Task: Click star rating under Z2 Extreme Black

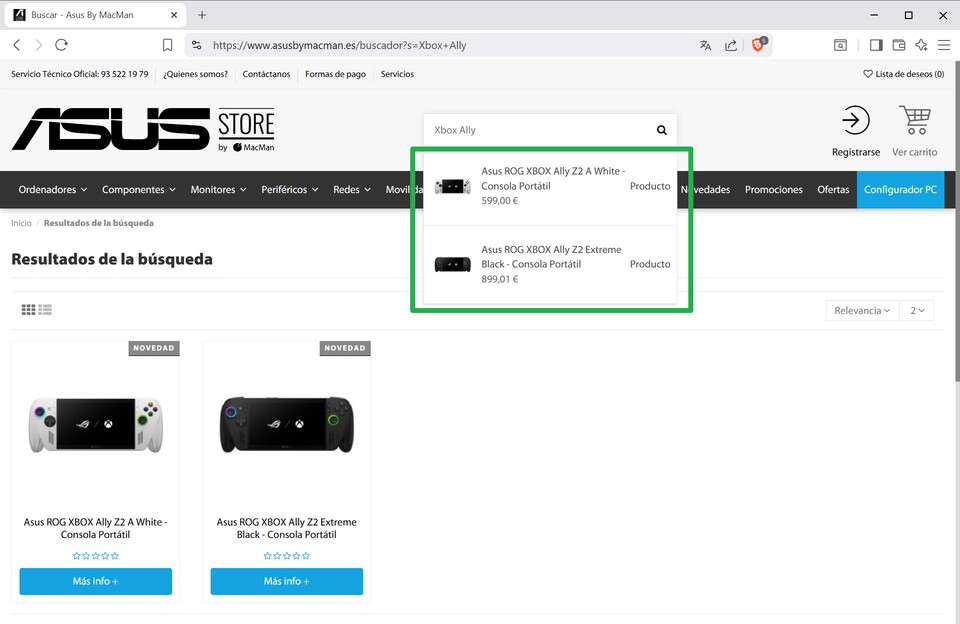Action: click(287, 556)
